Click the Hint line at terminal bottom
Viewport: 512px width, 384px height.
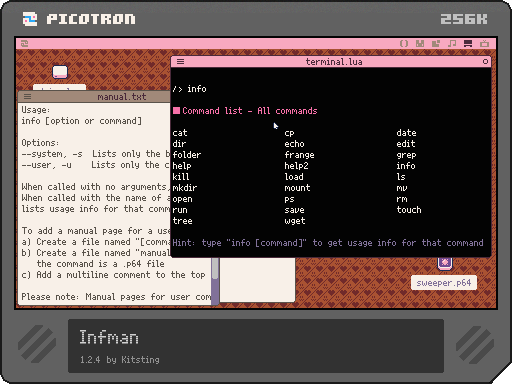coord(328,243)
